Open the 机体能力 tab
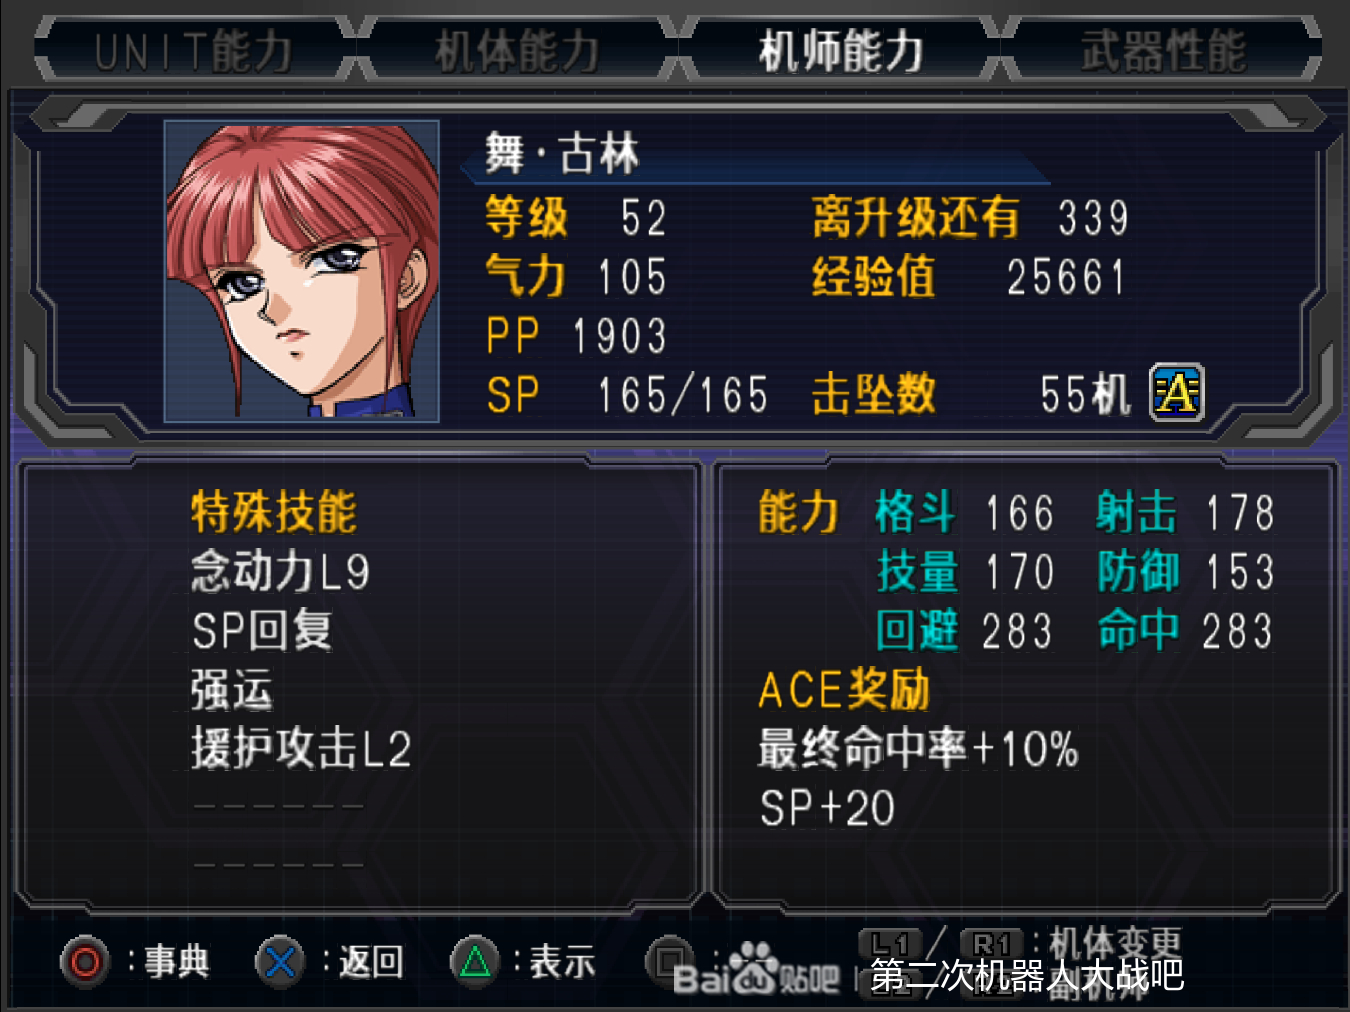 [517, 51]
